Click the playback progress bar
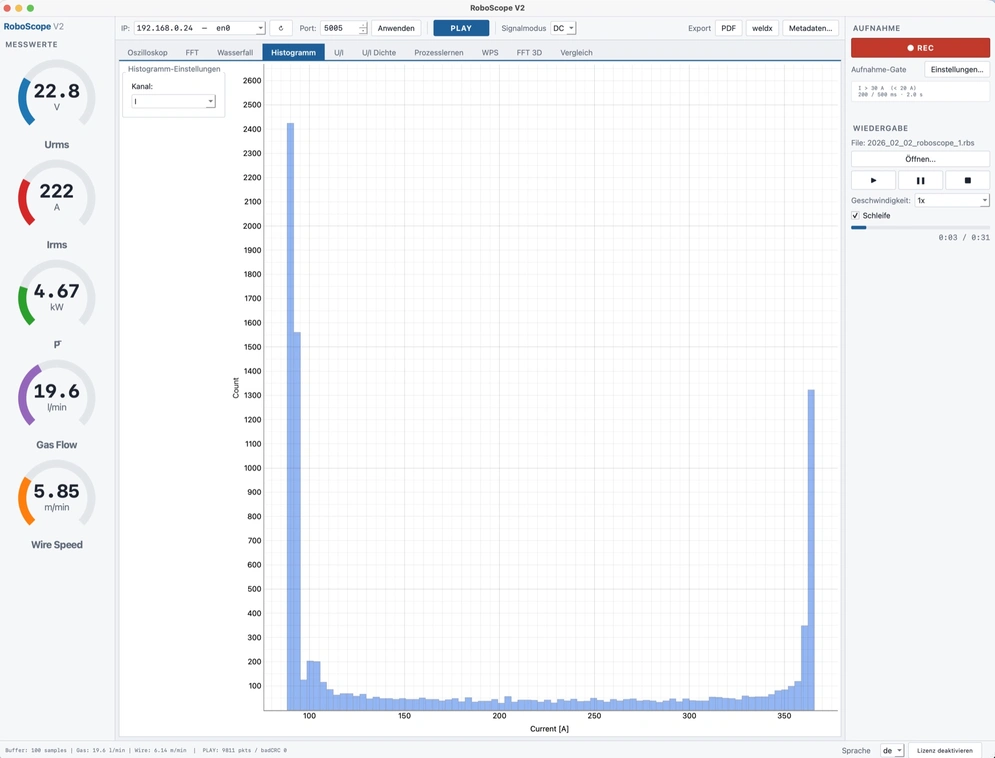The height and width of the screenshot is (758, 995). (x=920, y=227)
